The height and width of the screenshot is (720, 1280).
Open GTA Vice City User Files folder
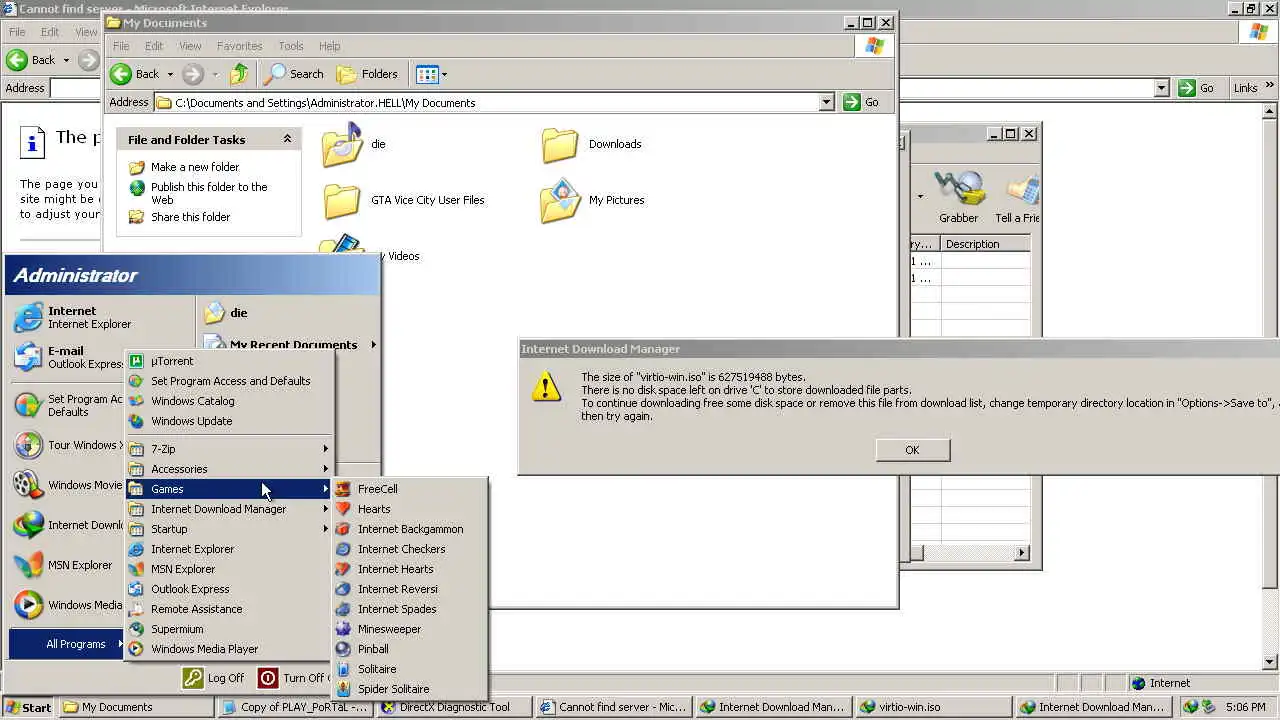404,200
